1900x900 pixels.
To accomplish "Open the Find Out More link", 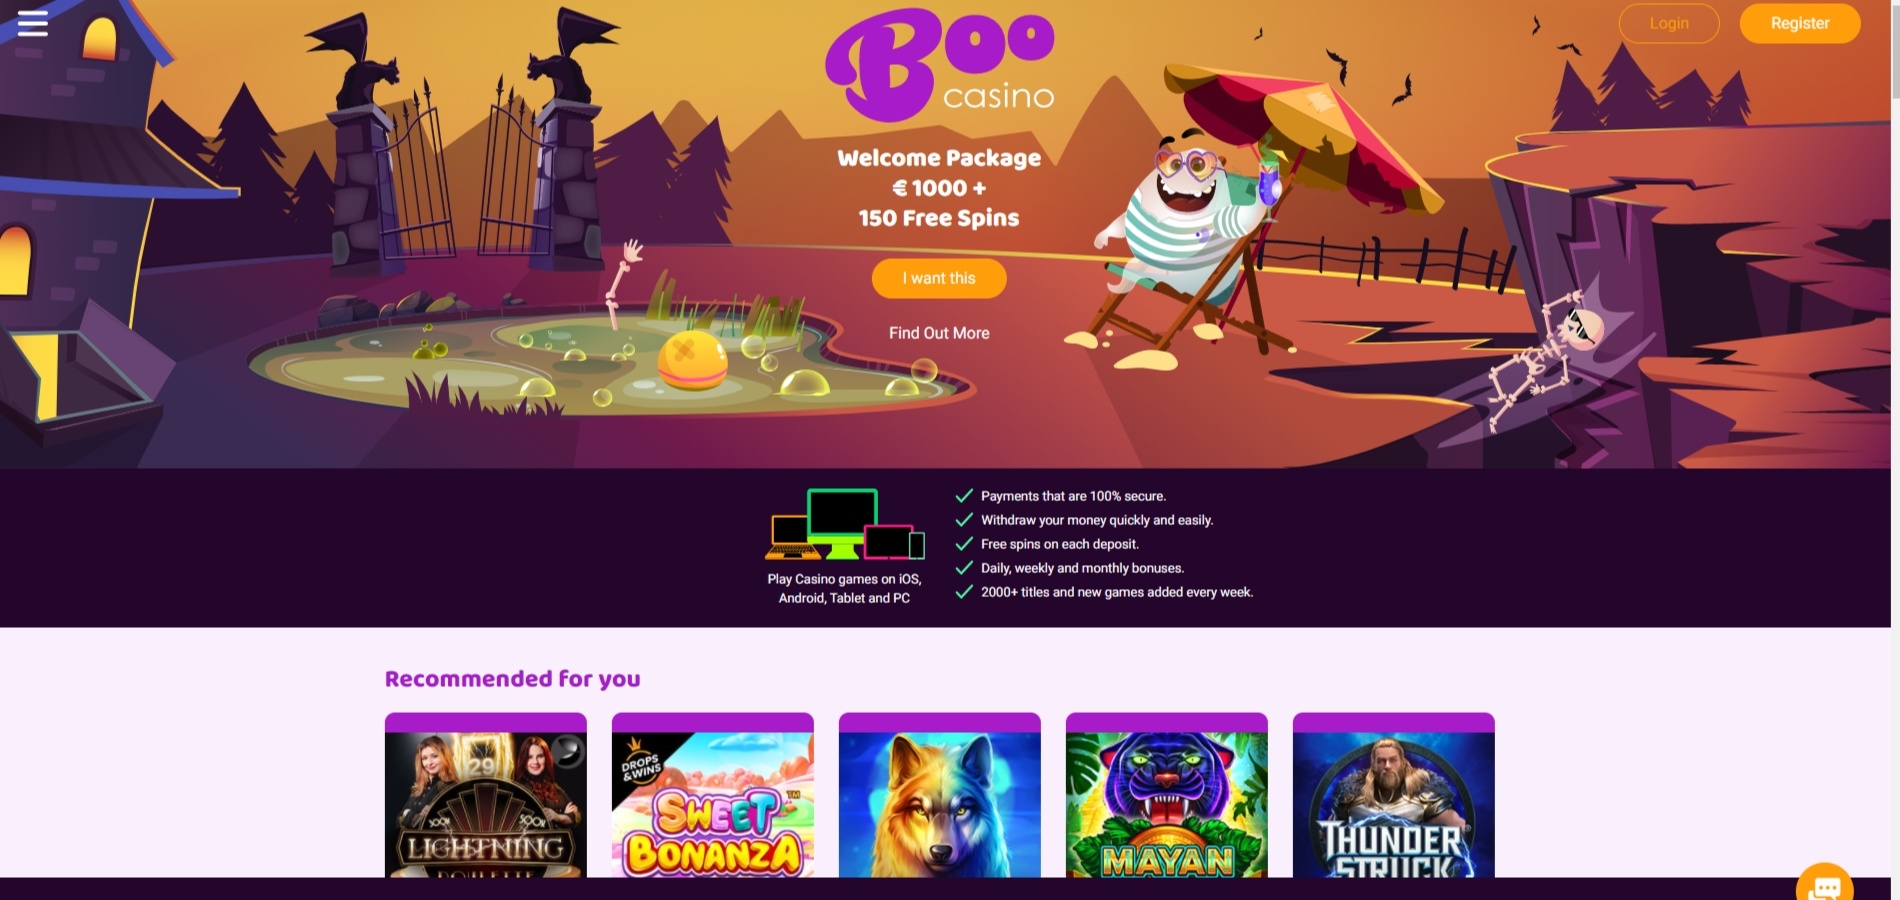I will point(939,333).
